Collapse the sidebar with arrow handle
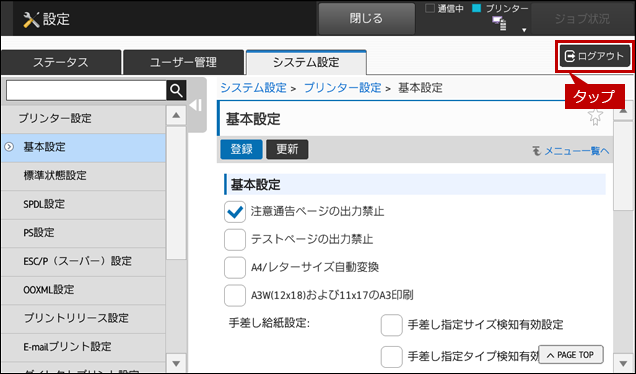The image size is (636, 374). coord(196,105)
